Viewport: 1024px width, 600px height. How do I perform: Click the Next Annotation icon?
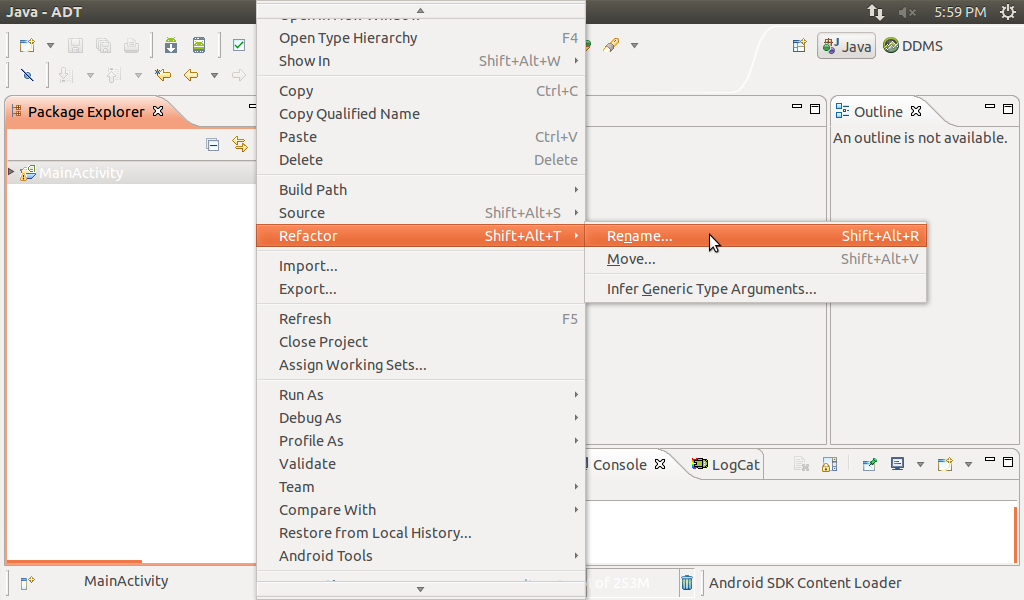(x=65, y=75)
